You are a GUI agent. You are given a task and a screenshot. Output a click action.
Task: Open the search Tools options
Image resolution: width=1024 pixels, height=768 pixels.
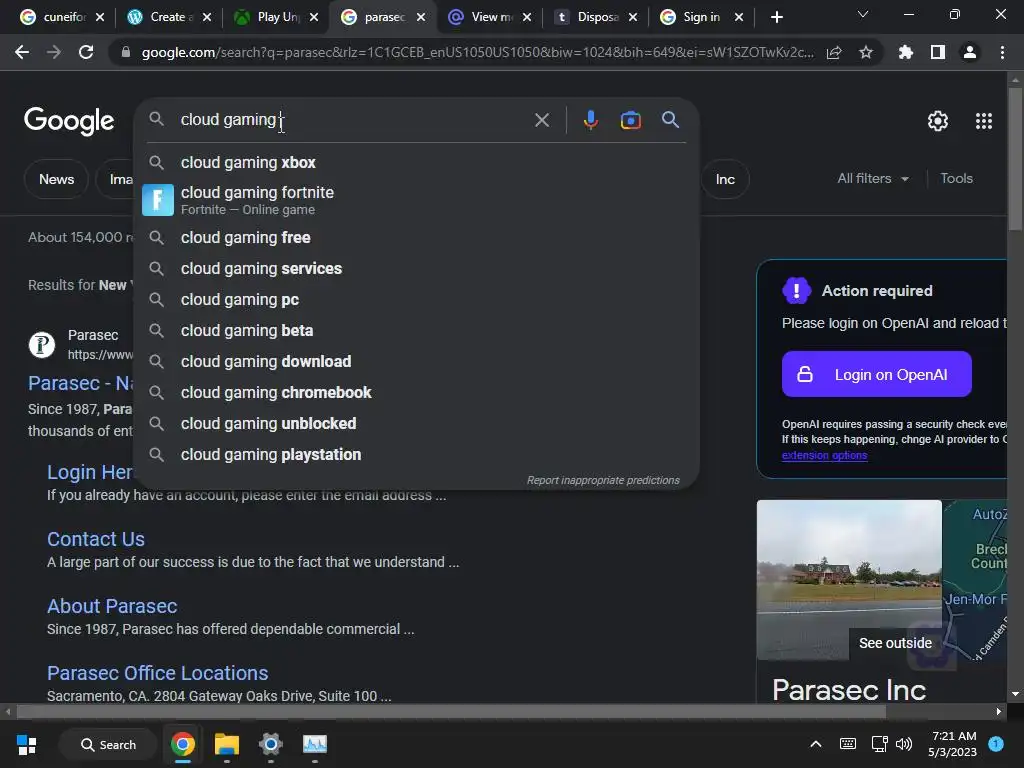click(x=956, y=178)
